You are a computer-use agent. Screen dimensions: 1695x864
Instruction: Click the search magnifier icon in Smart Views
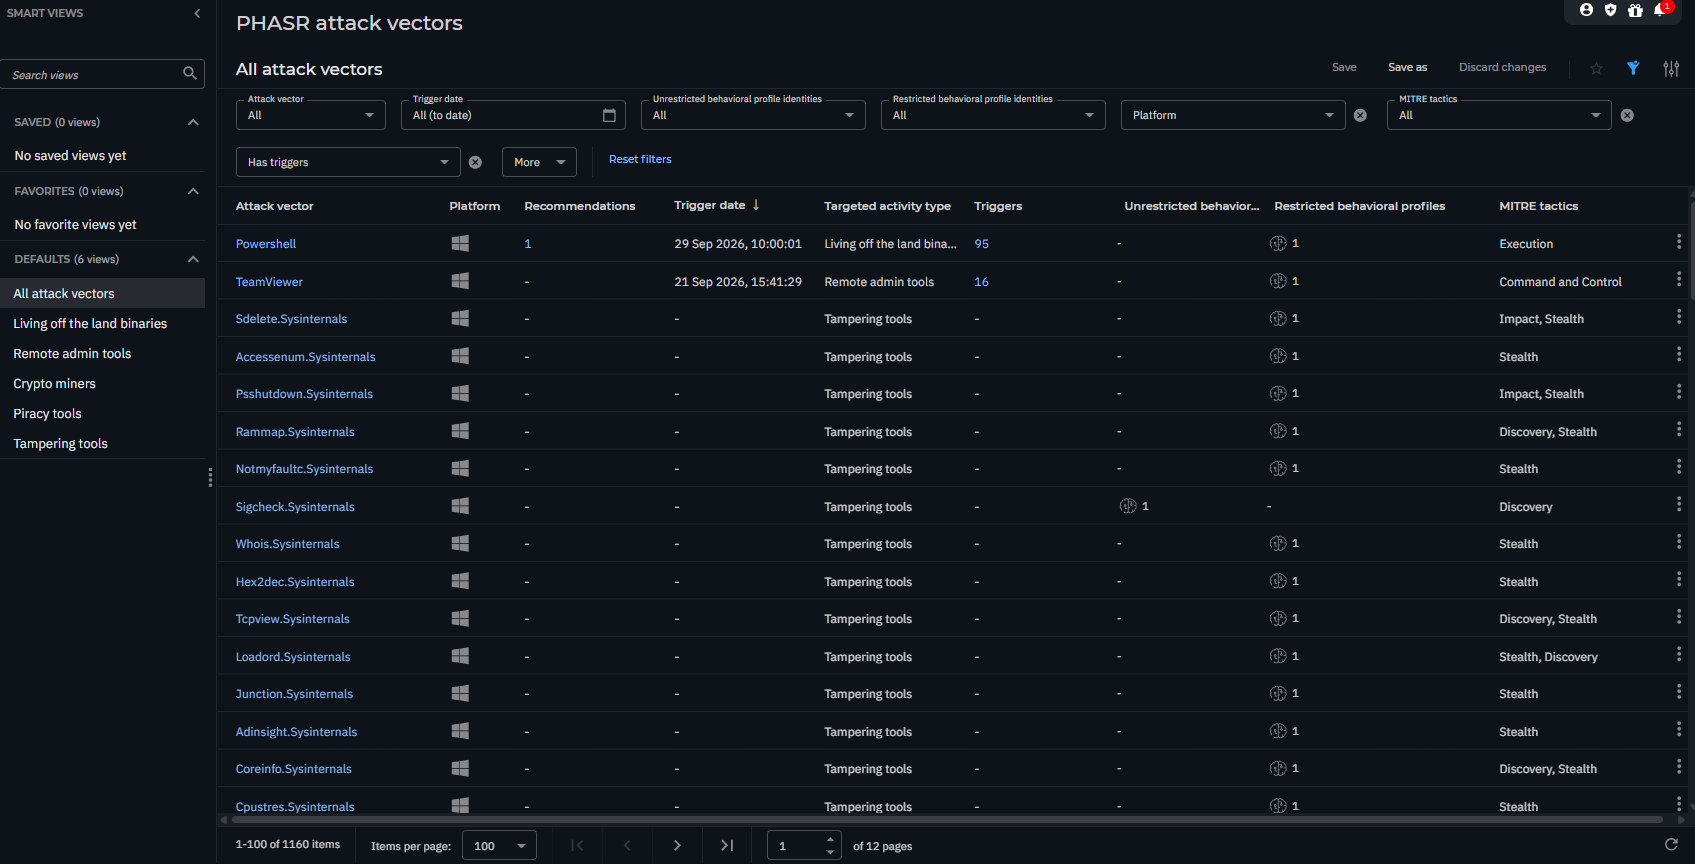point(190,74)
